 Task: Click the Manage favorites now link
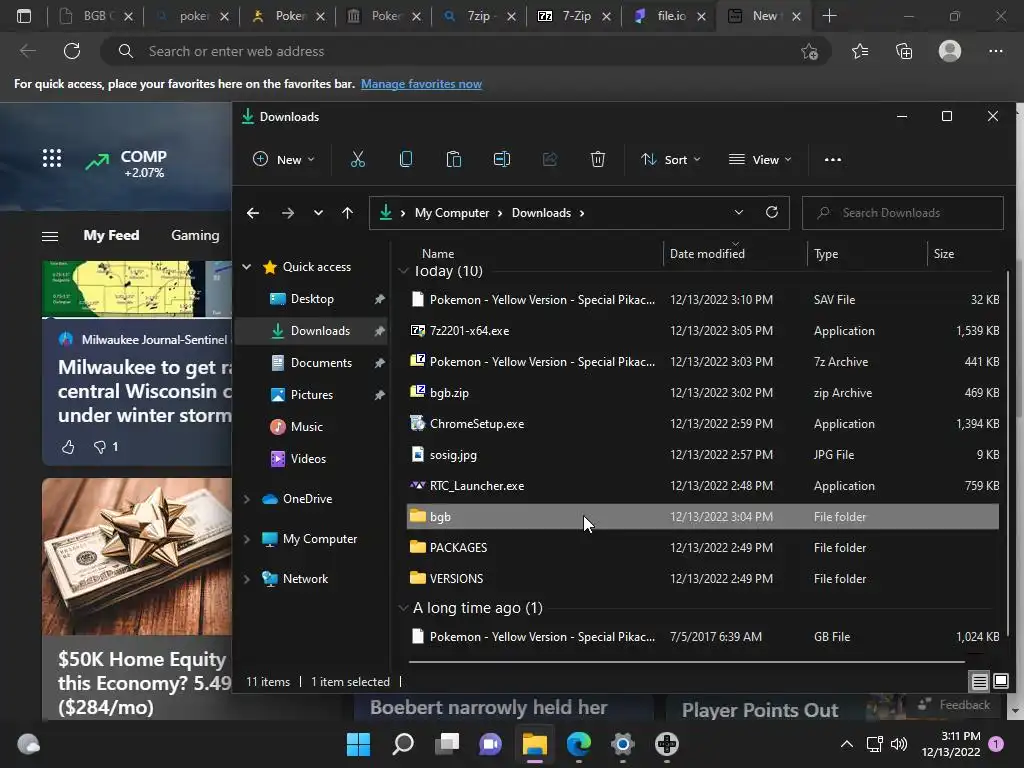pos(421,84)
